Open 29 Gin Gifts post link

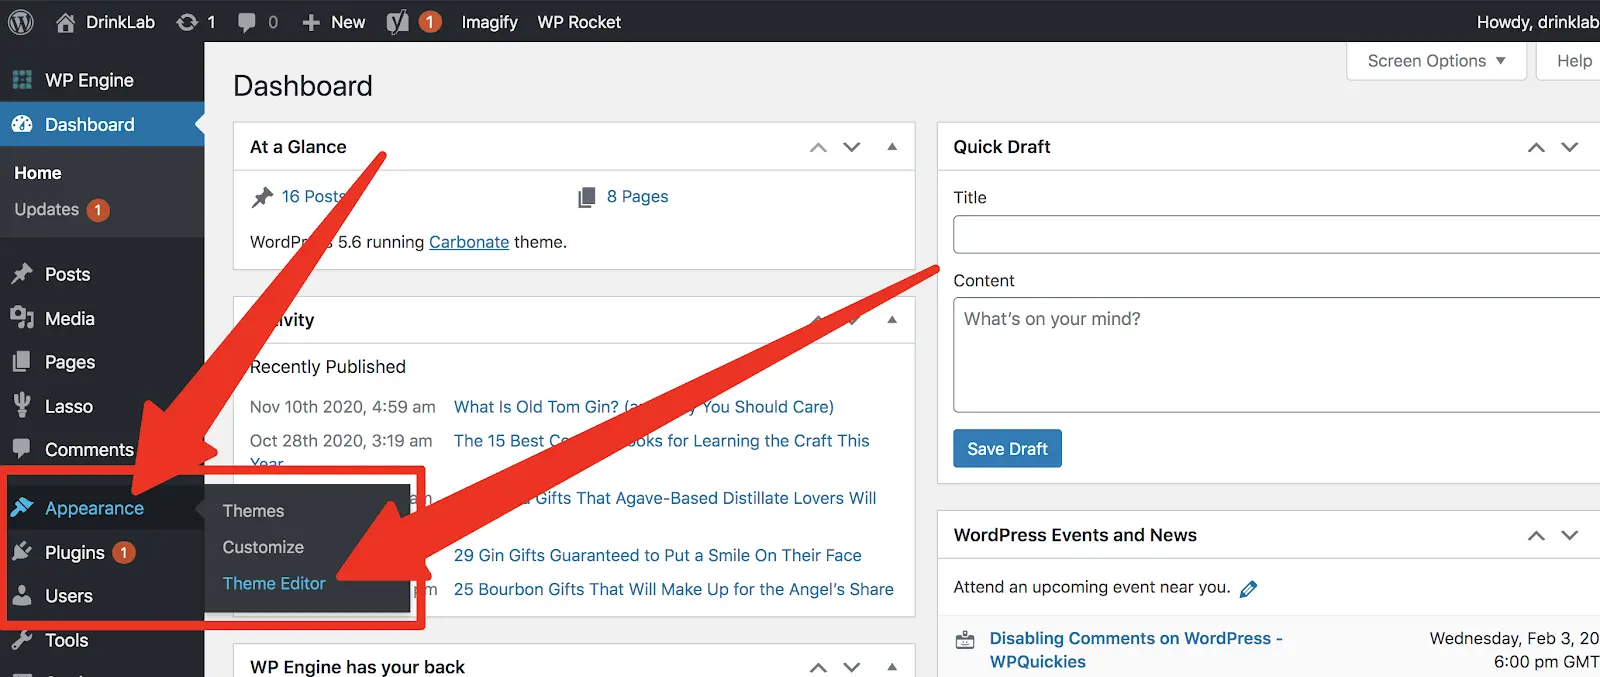pos(657,555)
